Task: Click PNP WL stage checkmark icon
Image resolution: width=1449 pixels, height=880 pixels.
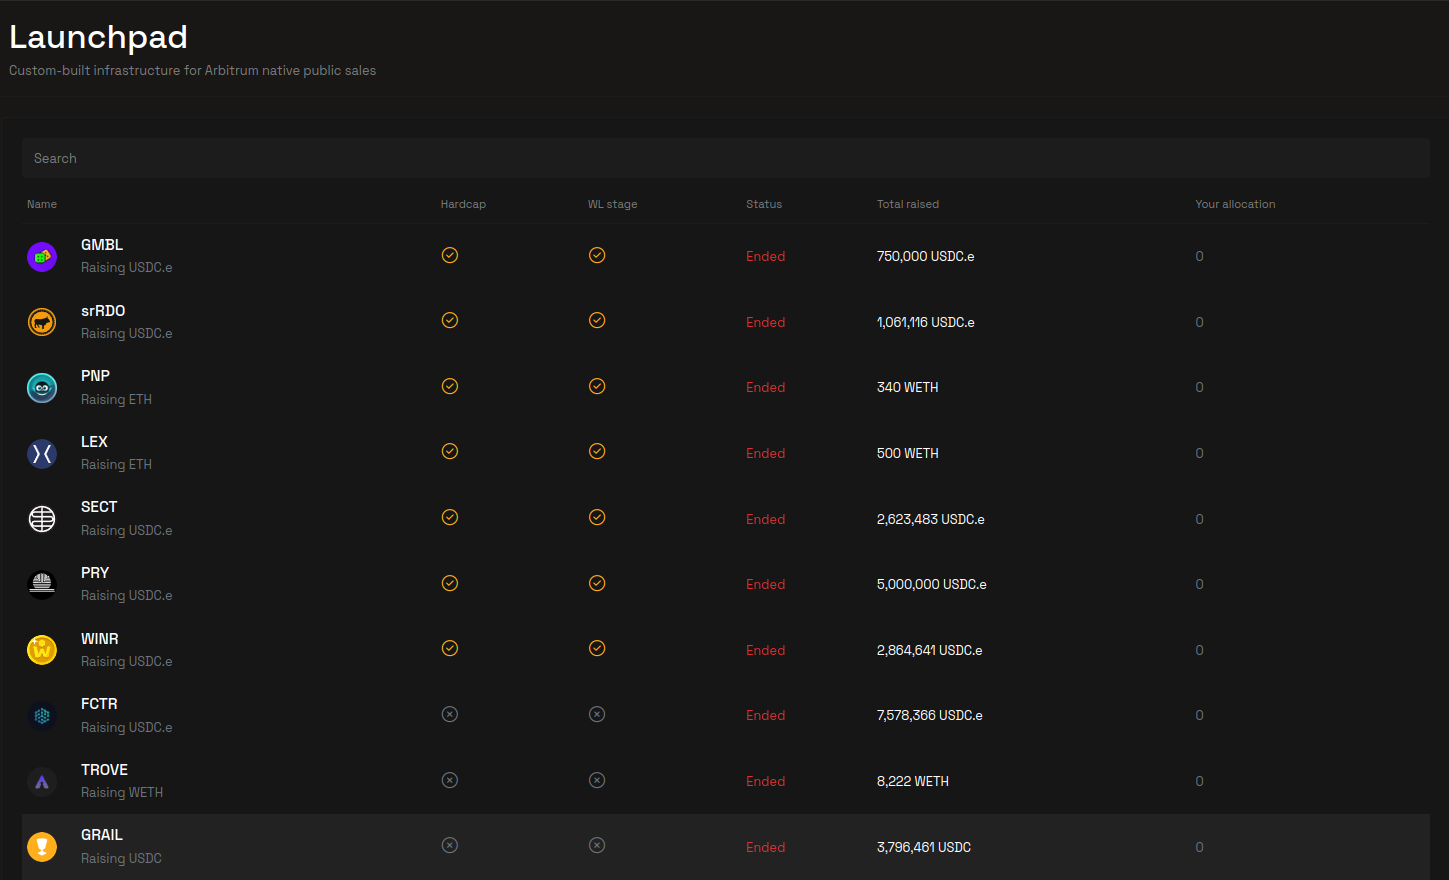Action: coord(597,386)
